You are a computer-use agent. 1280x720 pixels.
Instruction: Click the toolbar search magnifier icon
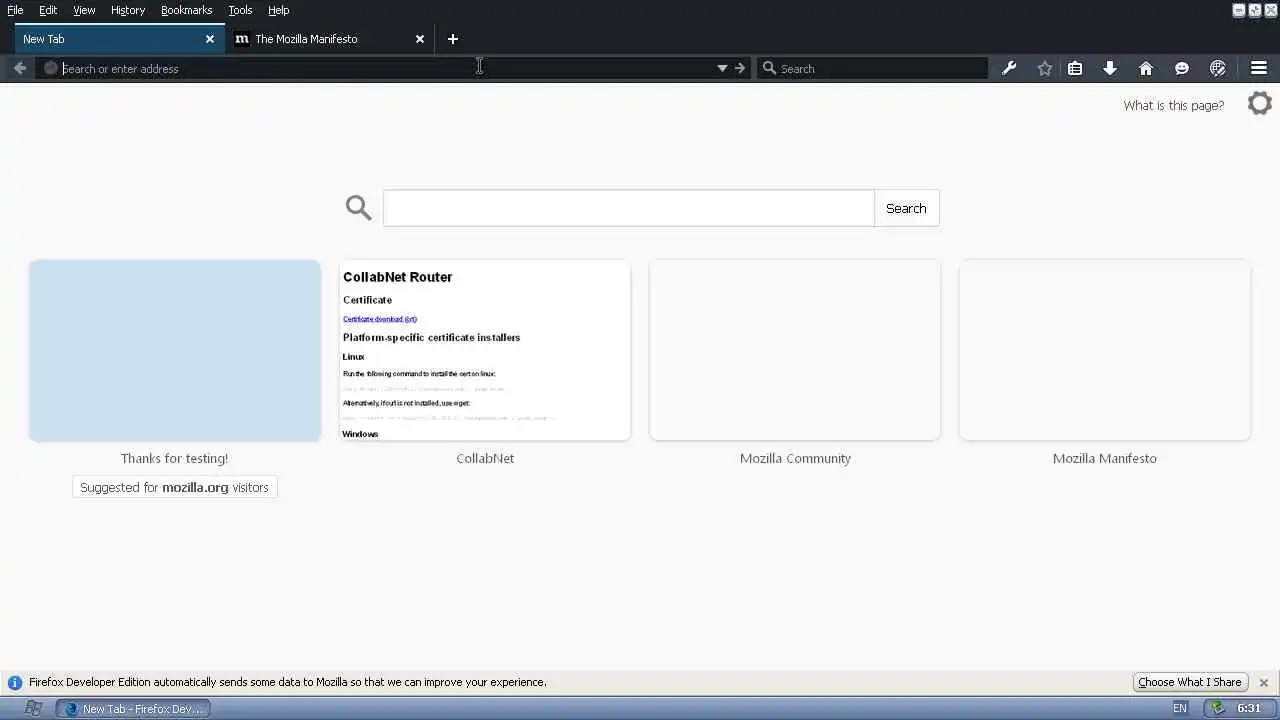769,68
